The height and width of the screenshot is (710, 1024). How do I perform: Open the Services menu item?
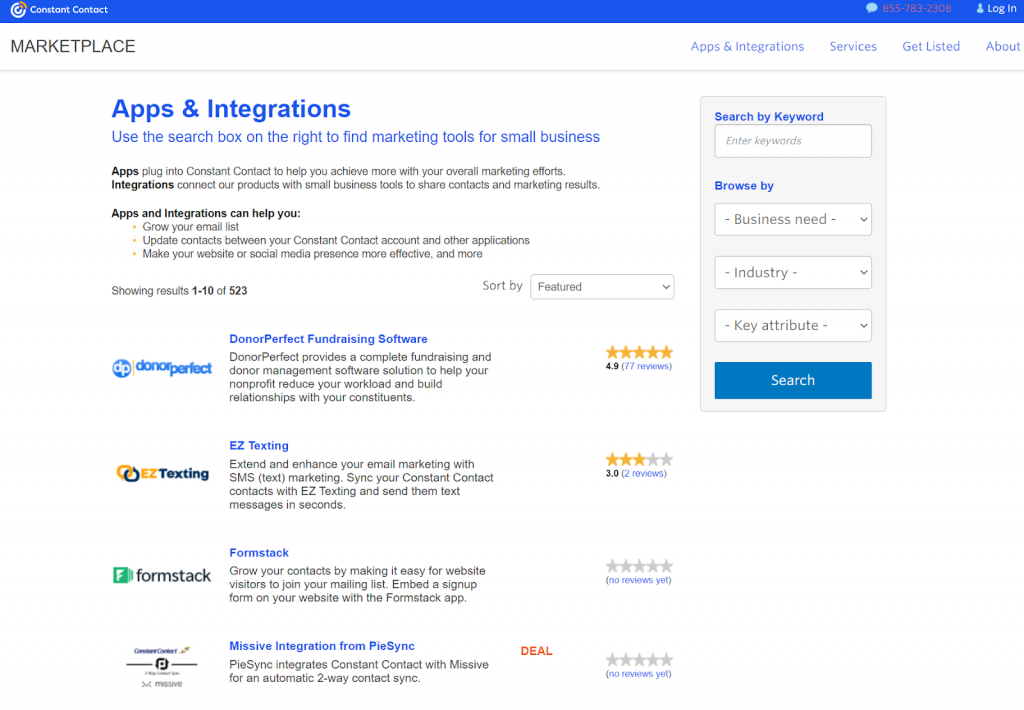(853, 46)
